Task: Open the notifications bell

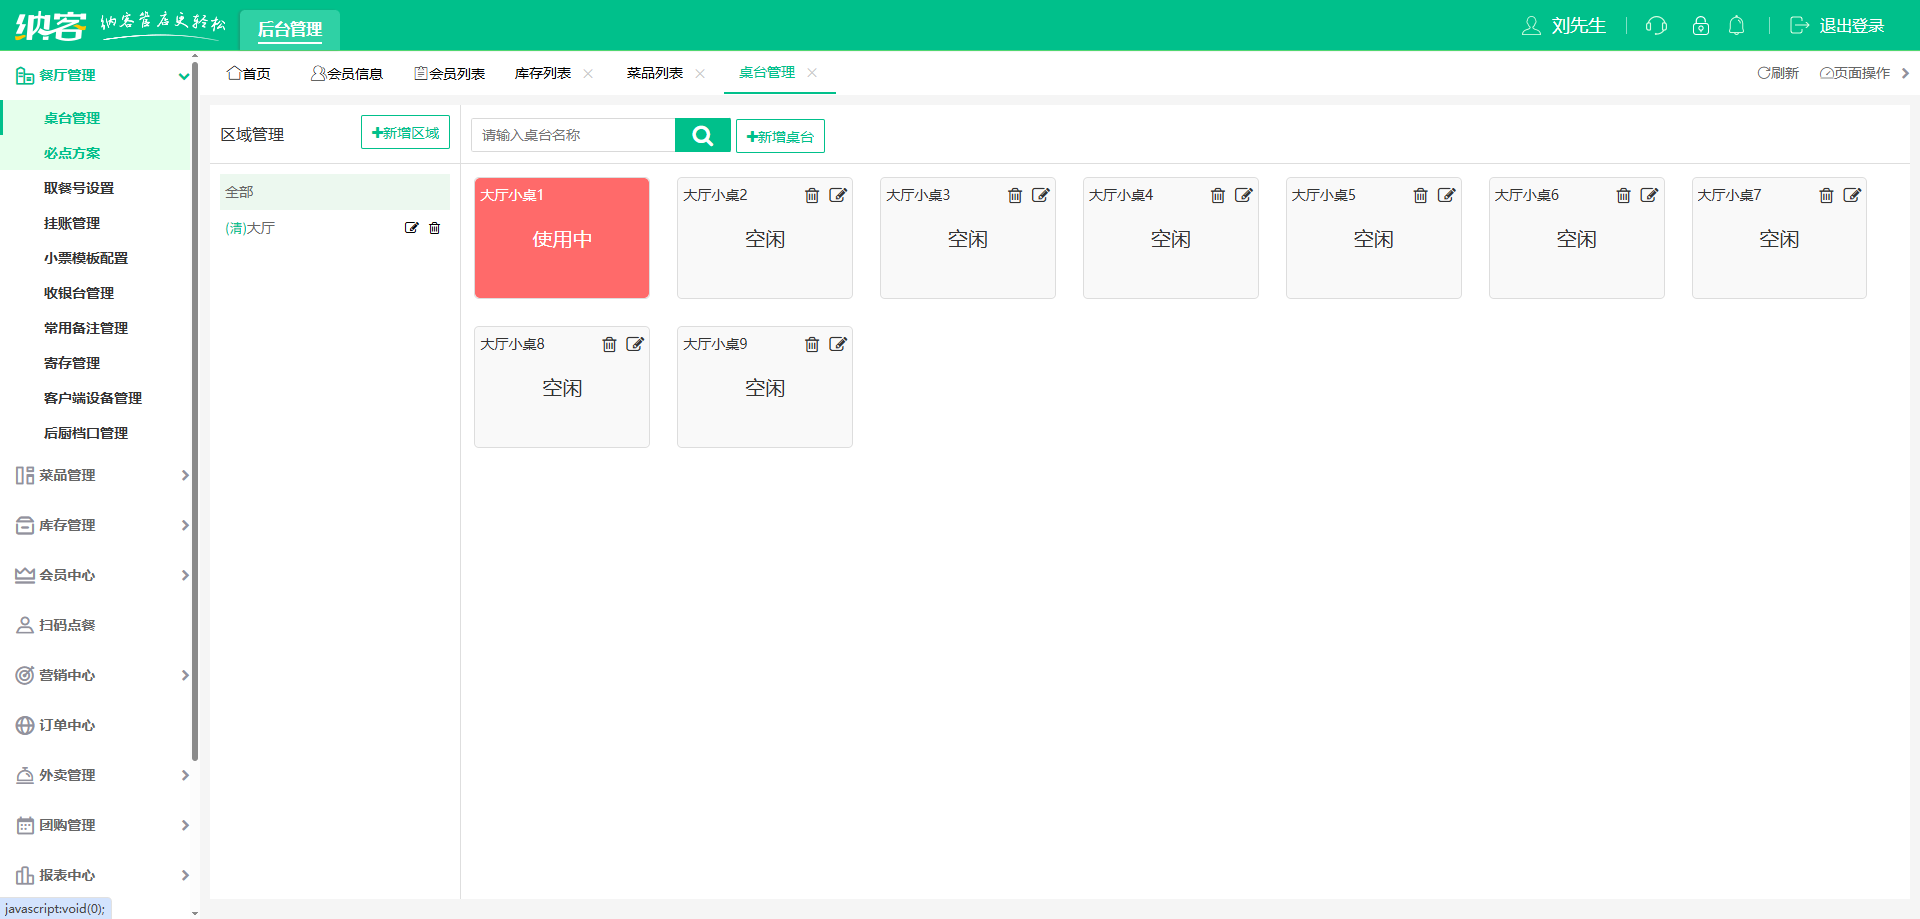Action: pos(1737,26)
